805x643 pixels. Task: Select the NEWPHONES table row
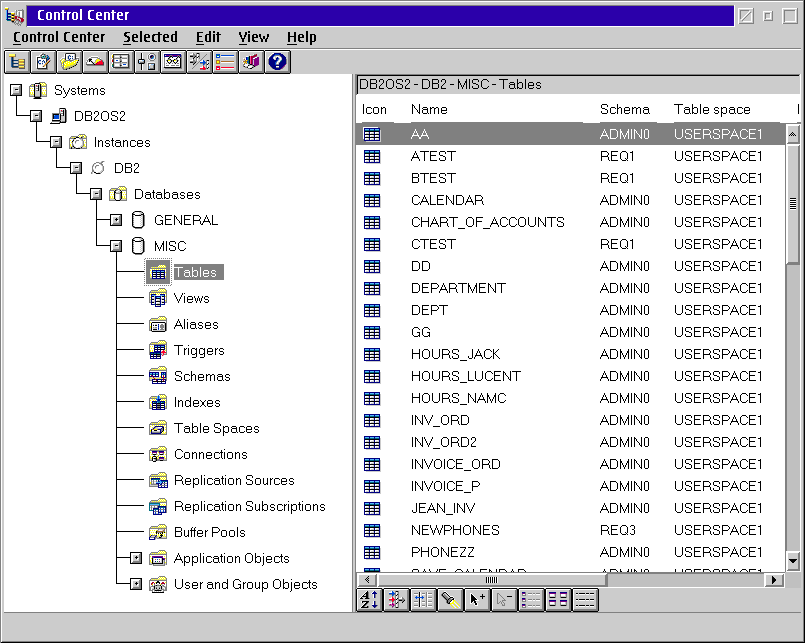click(571, 530)
